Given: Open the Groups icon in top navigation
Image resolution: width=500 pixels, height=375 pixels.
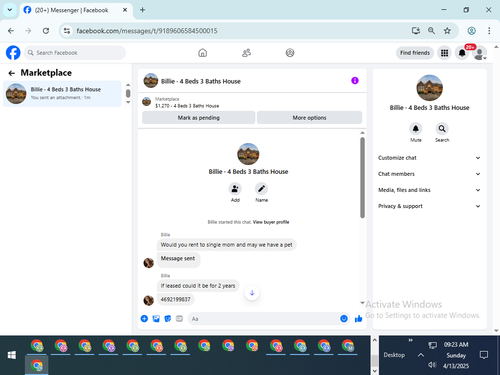Looking at the screenshot, I should coord(290,53).
